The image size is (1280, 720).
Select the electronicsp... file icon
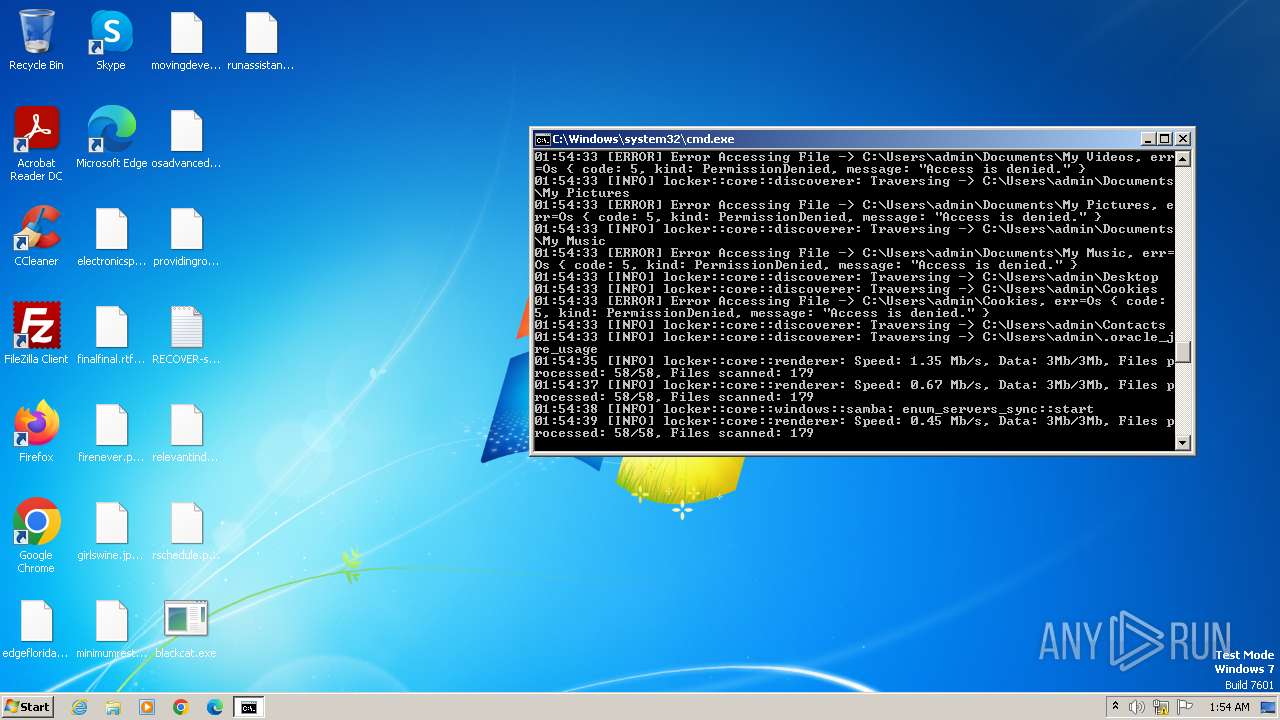coord(111,236)
